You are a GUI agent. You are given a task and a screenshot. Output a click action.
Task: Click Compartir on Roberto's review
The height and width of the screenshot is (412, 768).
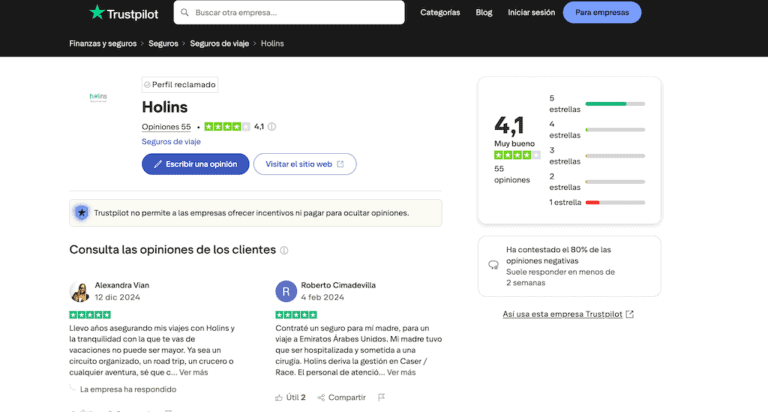click(341, 397)
